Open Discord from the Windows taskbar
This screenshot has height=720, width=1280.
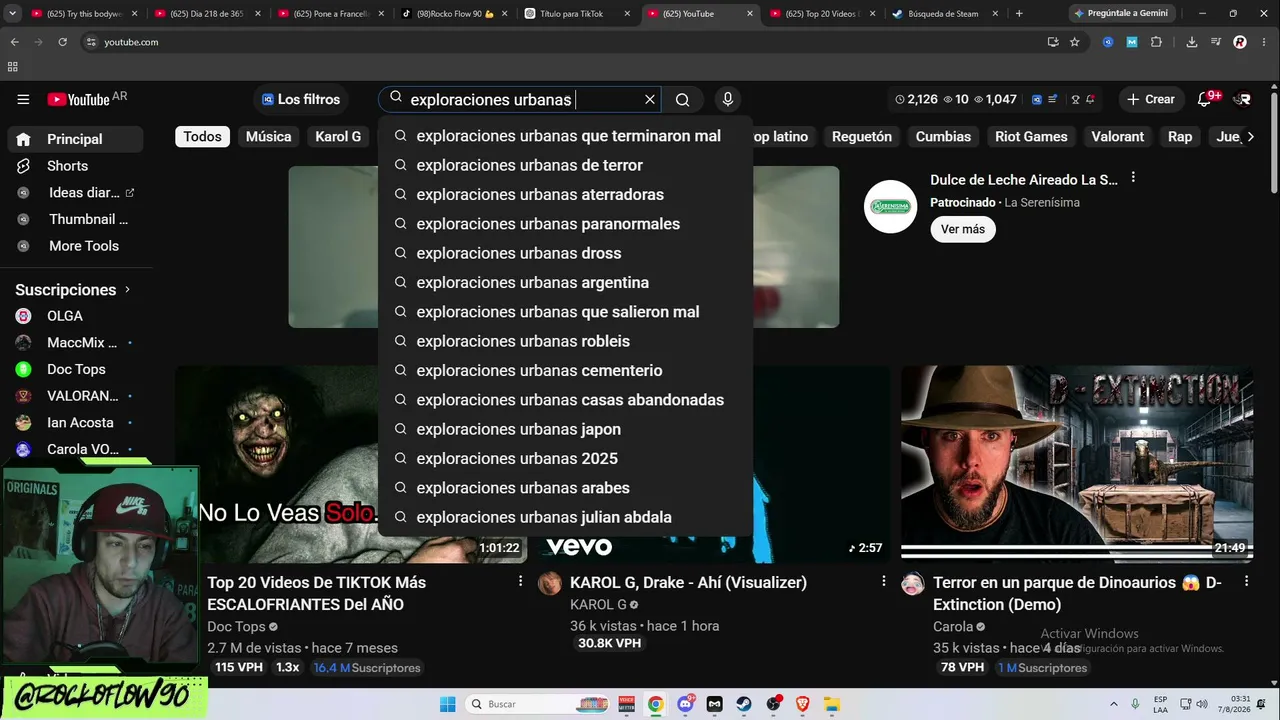pos(685,704)
